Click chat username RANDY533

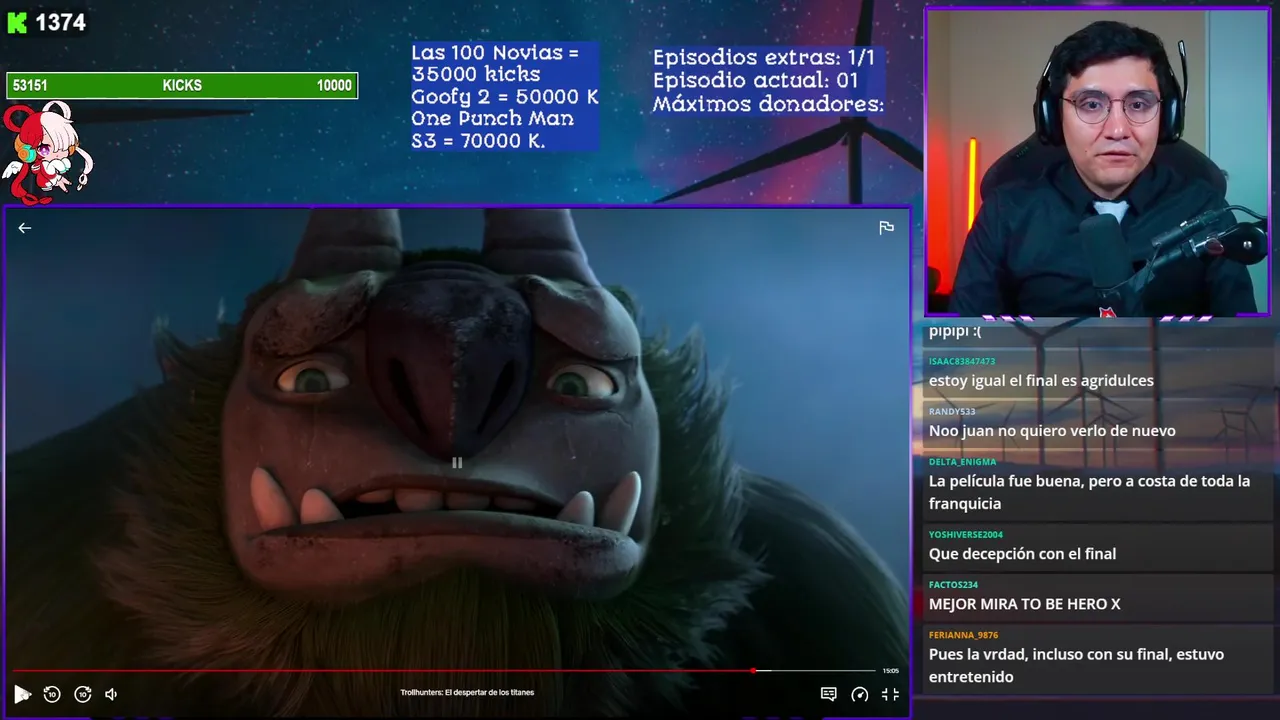[x=952, y=411]
